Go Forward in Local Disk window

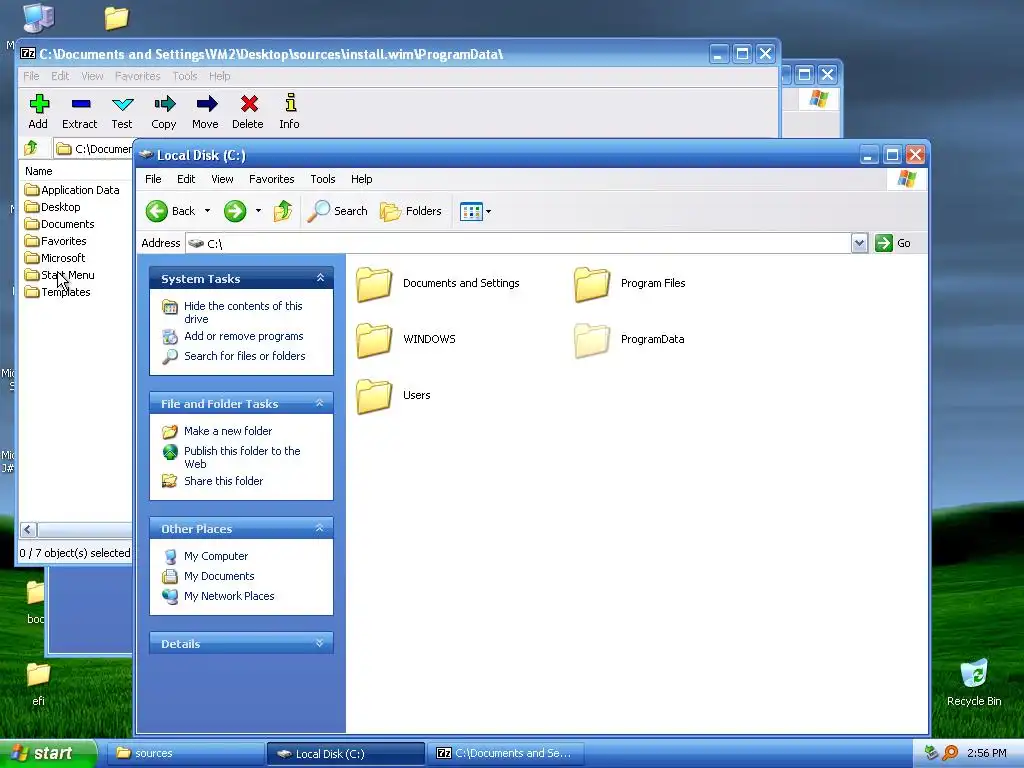(x=235, y=211)
